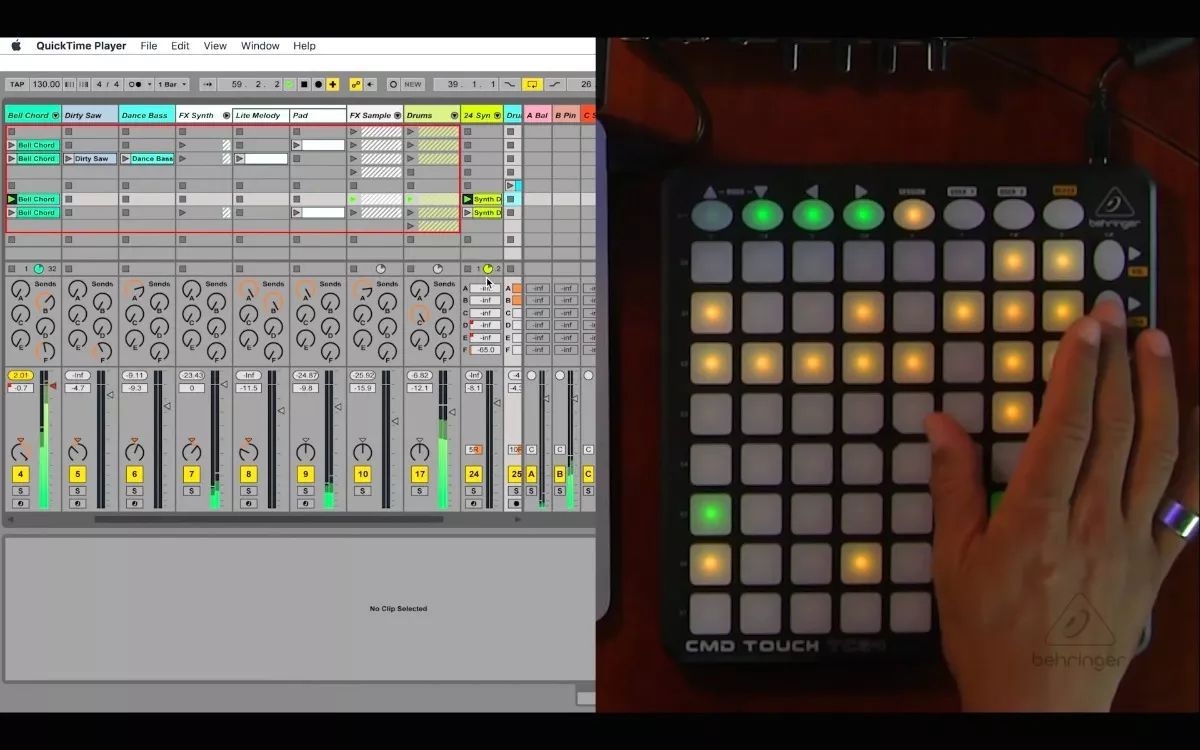
Task: Toggle the Arrangement Loop switch icon
Action: tap(532, 84)
